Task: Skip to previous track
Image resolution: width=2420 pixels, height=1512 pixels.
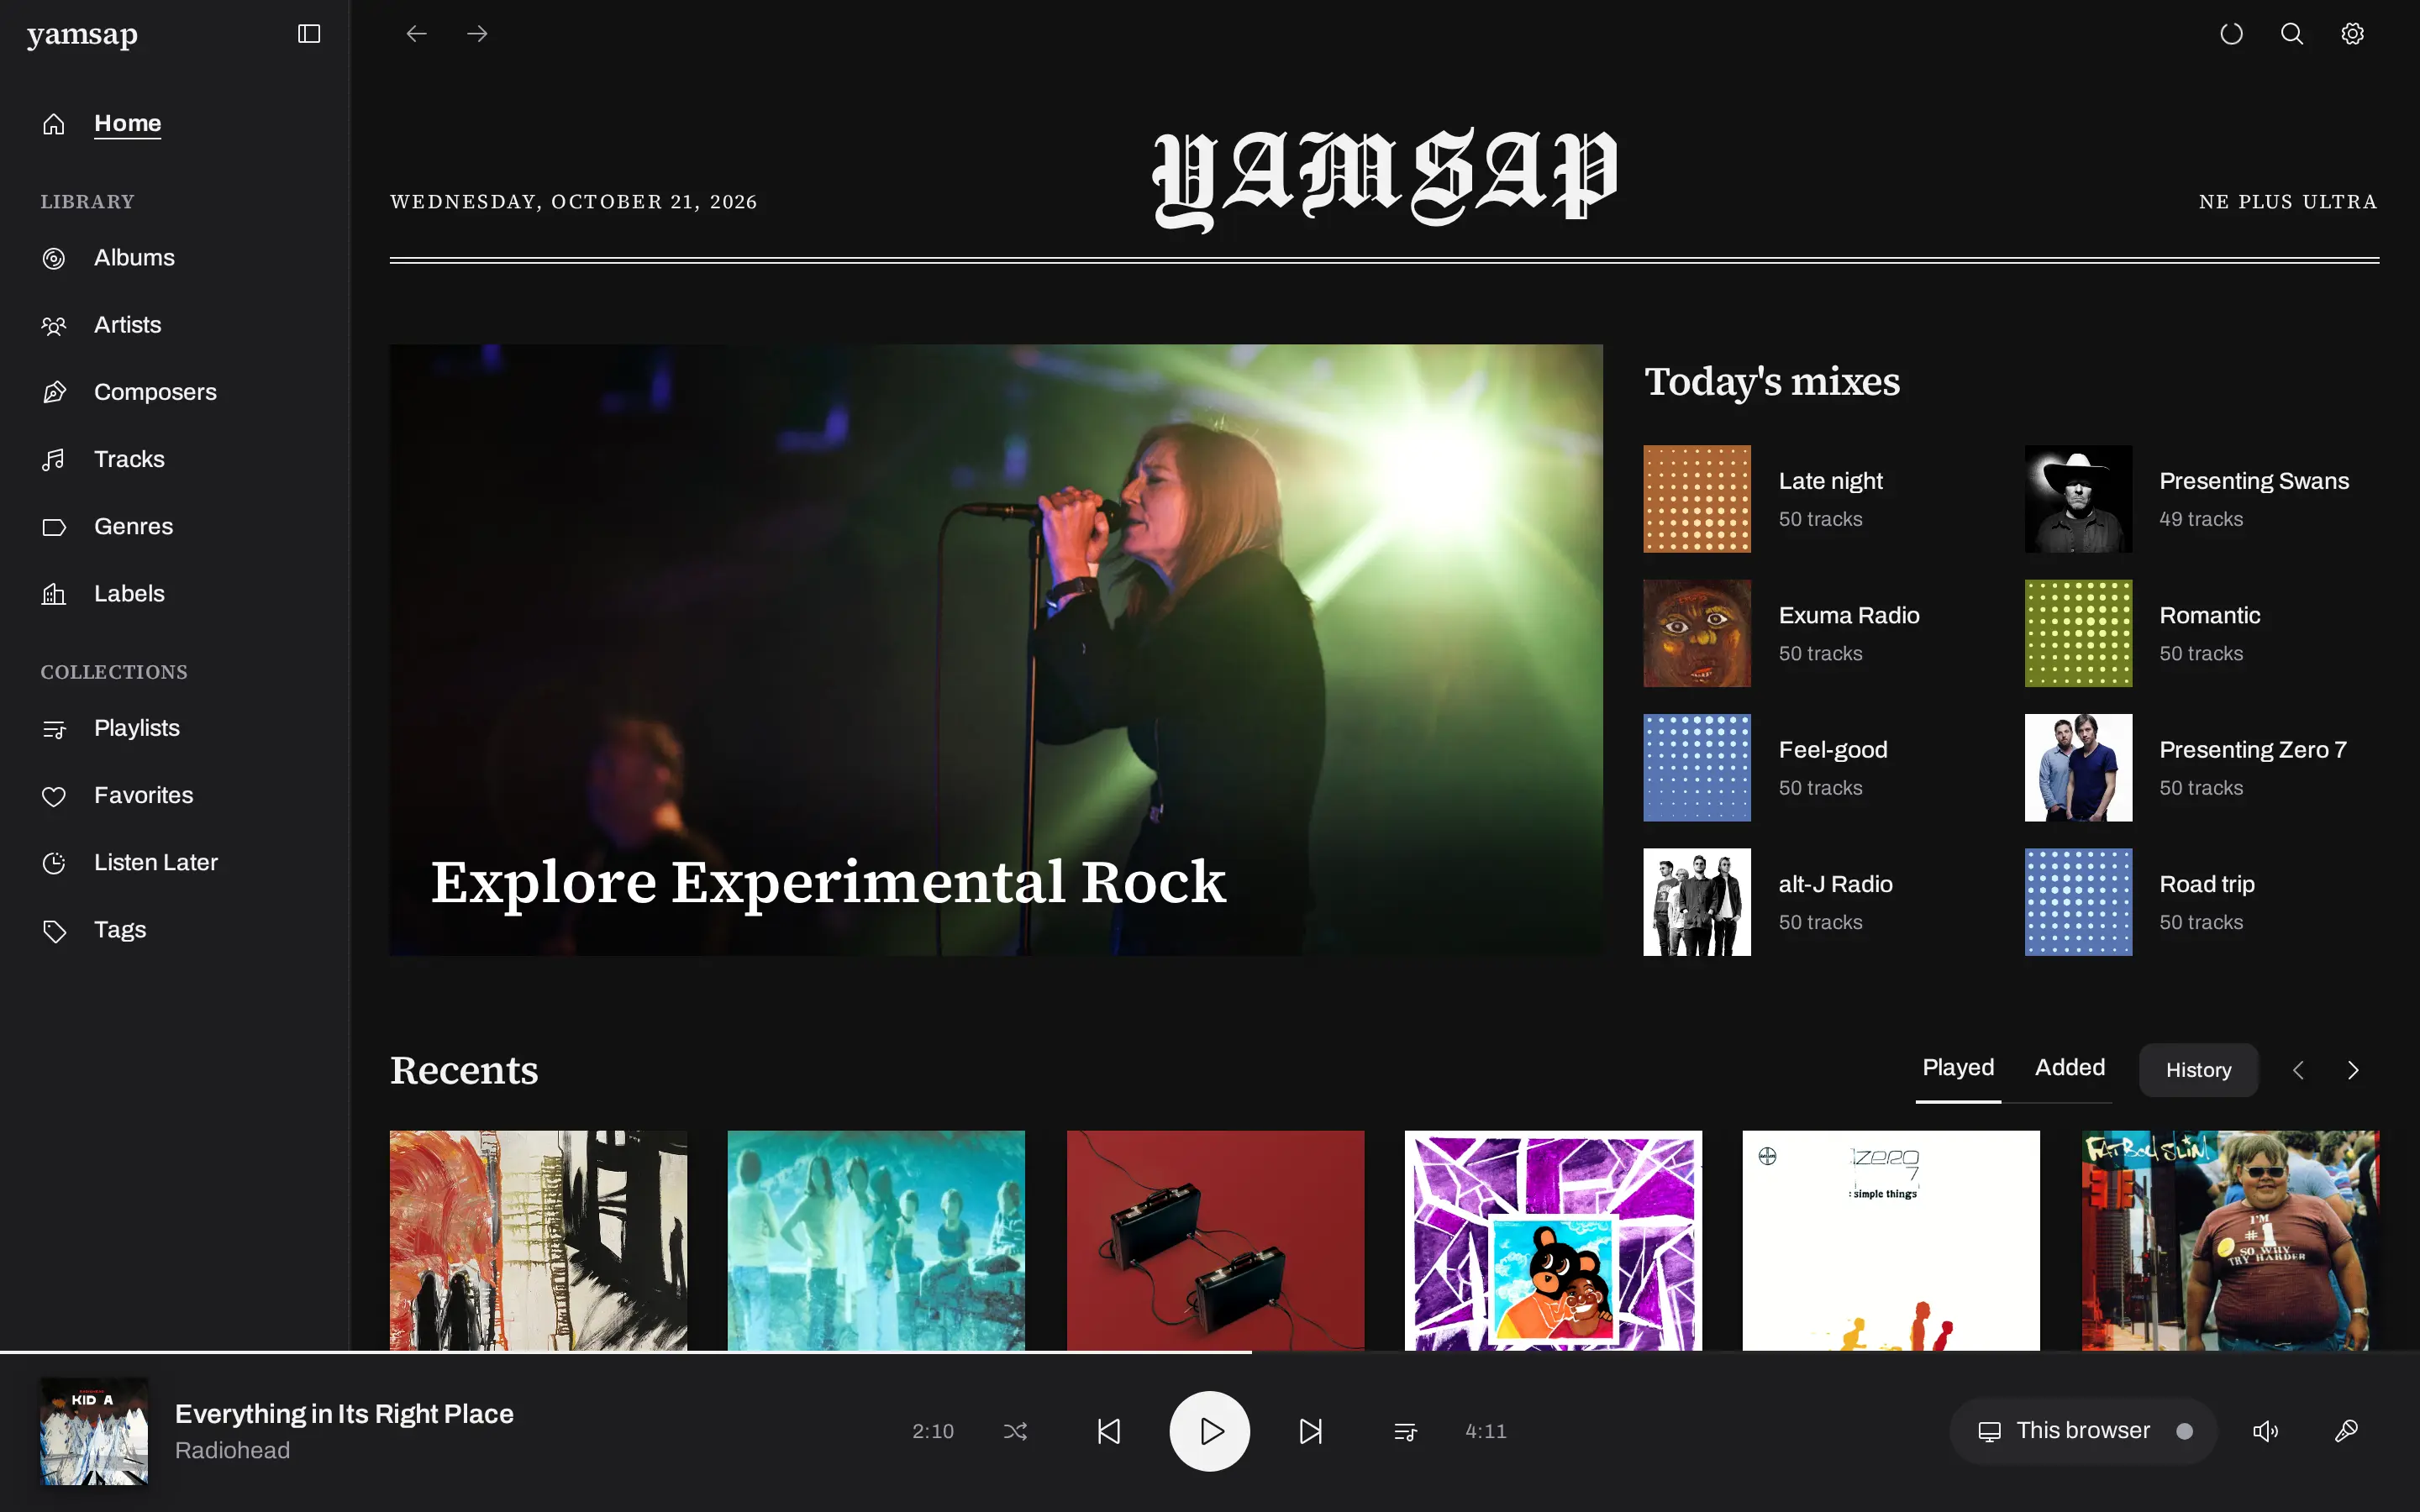Action: coord(1108,1431)
